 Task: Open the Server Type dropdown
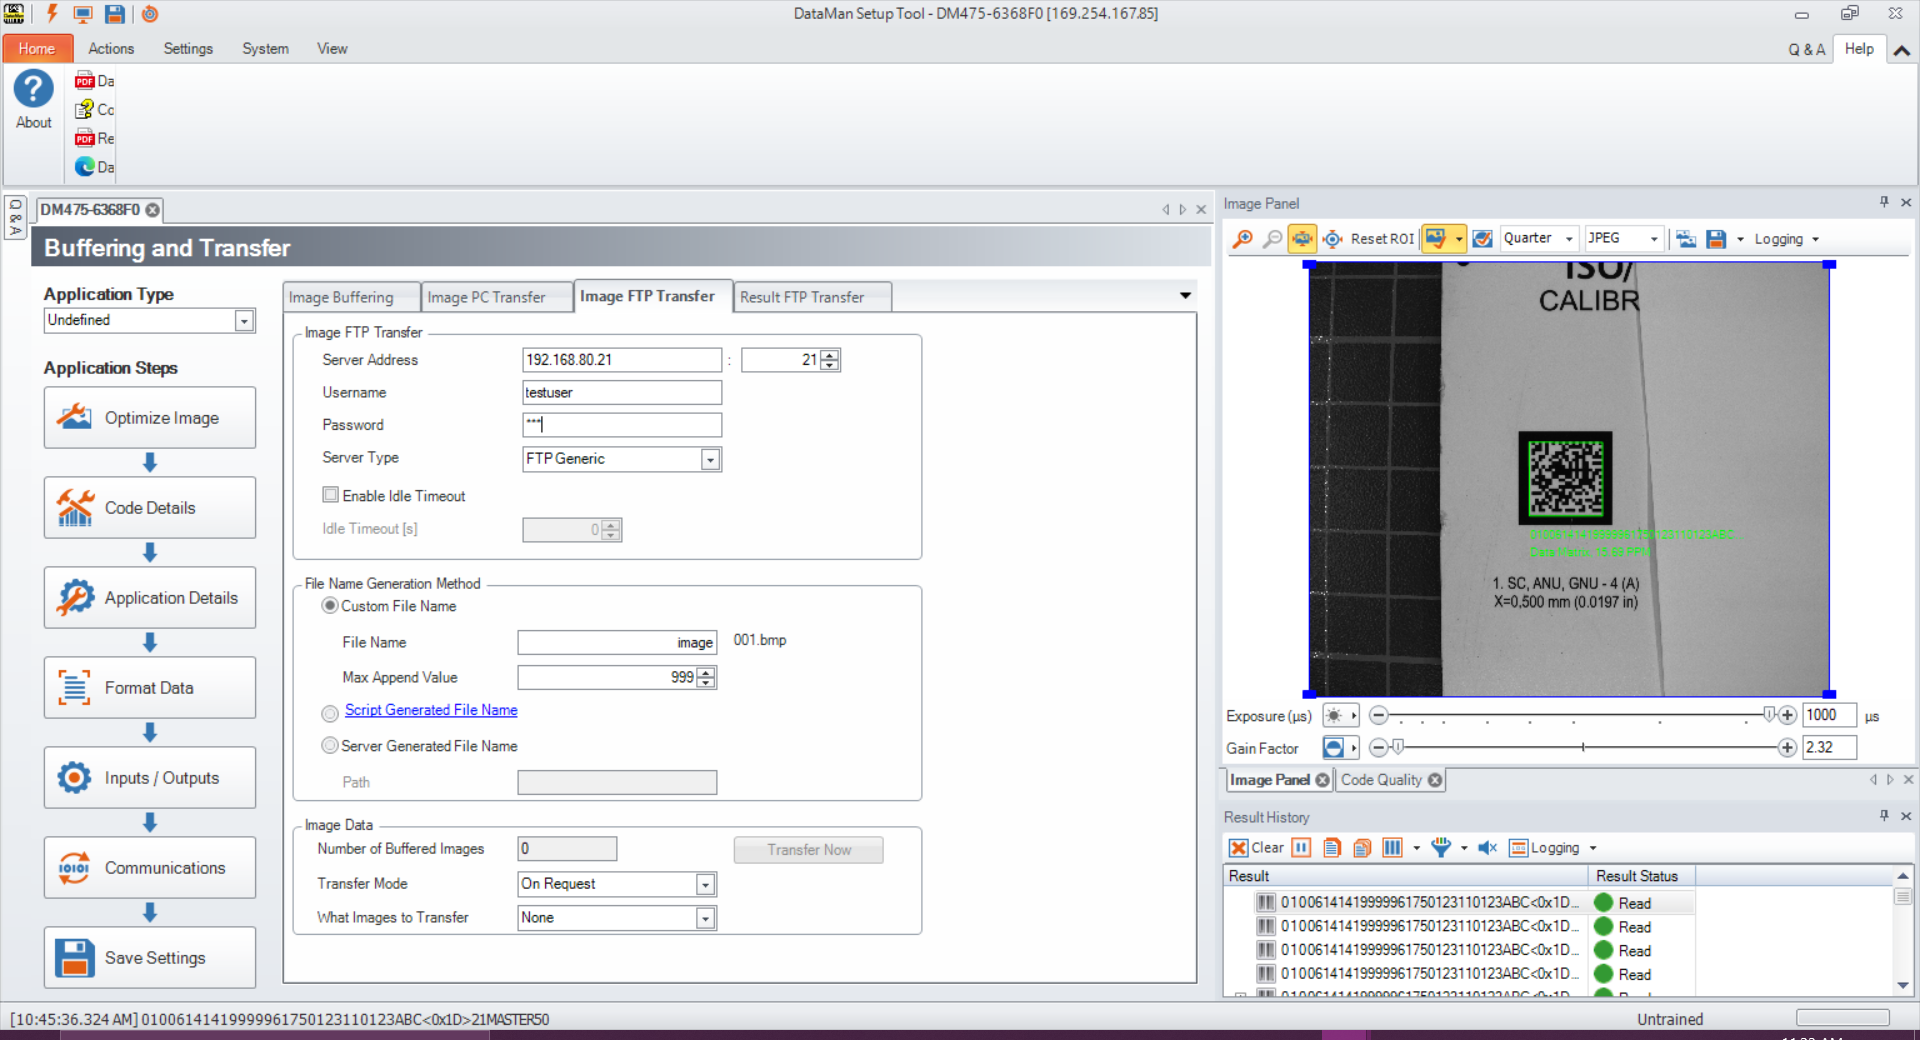710,459
